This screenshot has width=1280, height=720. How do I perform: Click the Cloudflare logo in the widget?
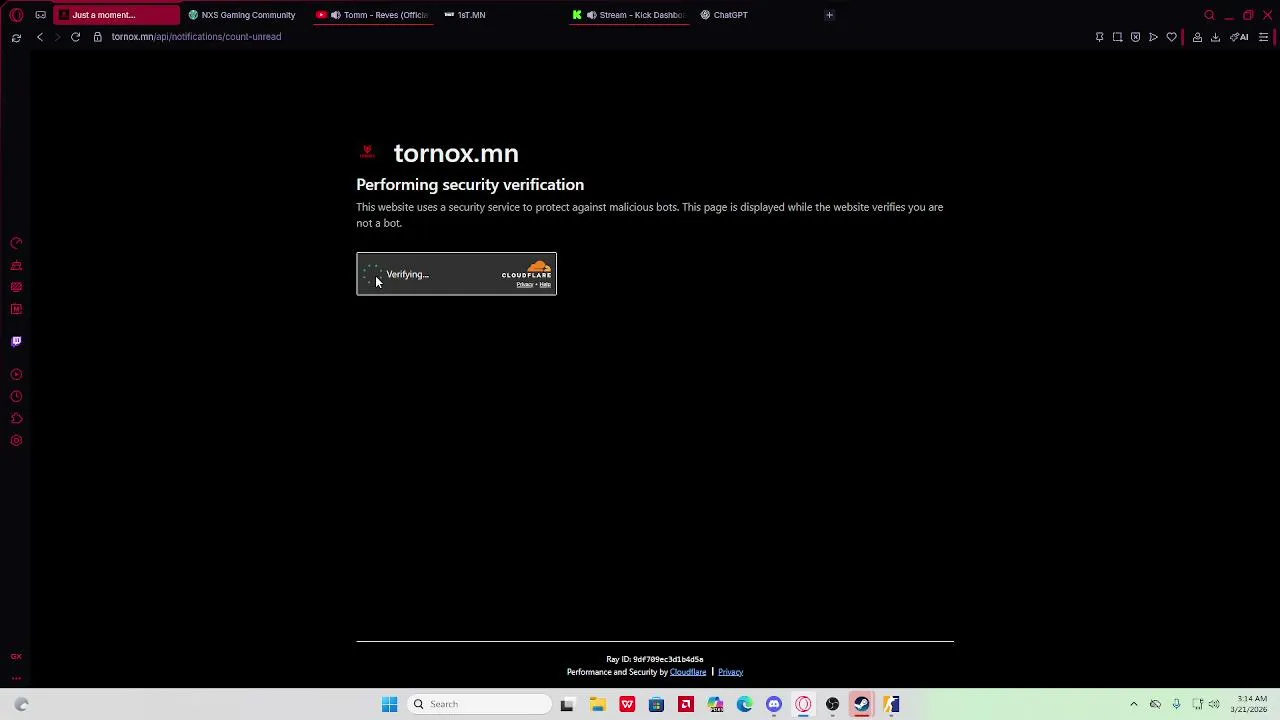click(527, 269)
